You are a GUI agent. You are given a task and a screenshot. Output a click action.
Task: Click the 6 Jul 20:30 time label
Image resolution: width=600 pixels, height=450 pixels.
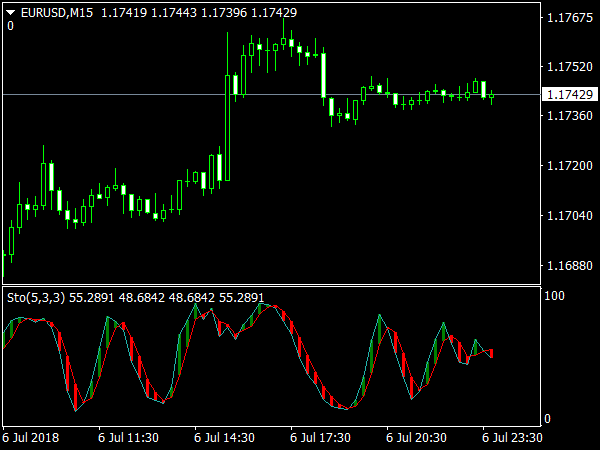pos(416,437)
